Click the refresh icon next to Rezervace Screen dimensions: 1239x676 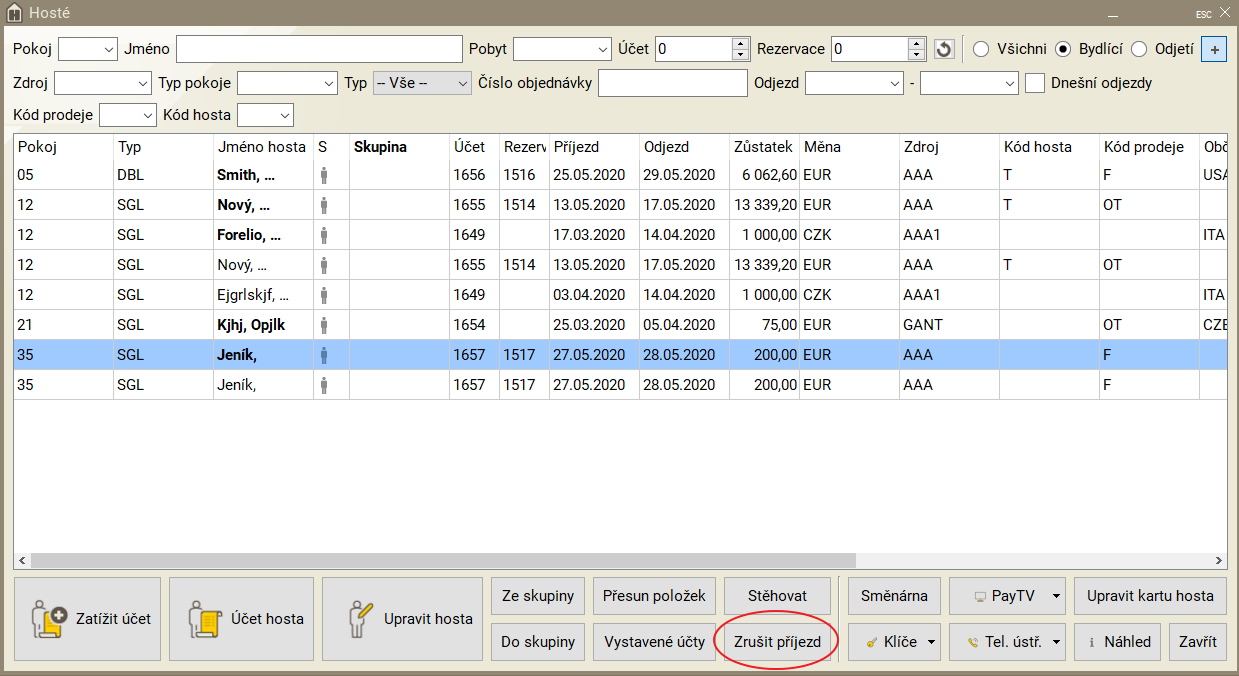pyautogui.click(x=944, y=49)
